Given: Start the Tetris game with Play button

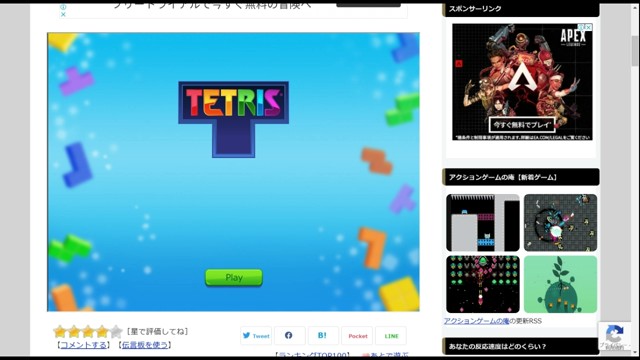Looking at the screenshot, I should pos(233,278).
